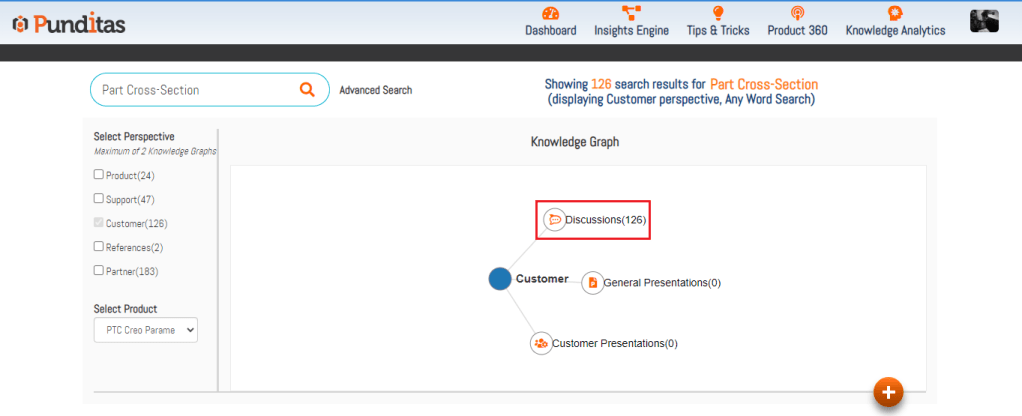Open the user profile avatar menu
The image size is (1022, 416).
(x=984, y=21)
